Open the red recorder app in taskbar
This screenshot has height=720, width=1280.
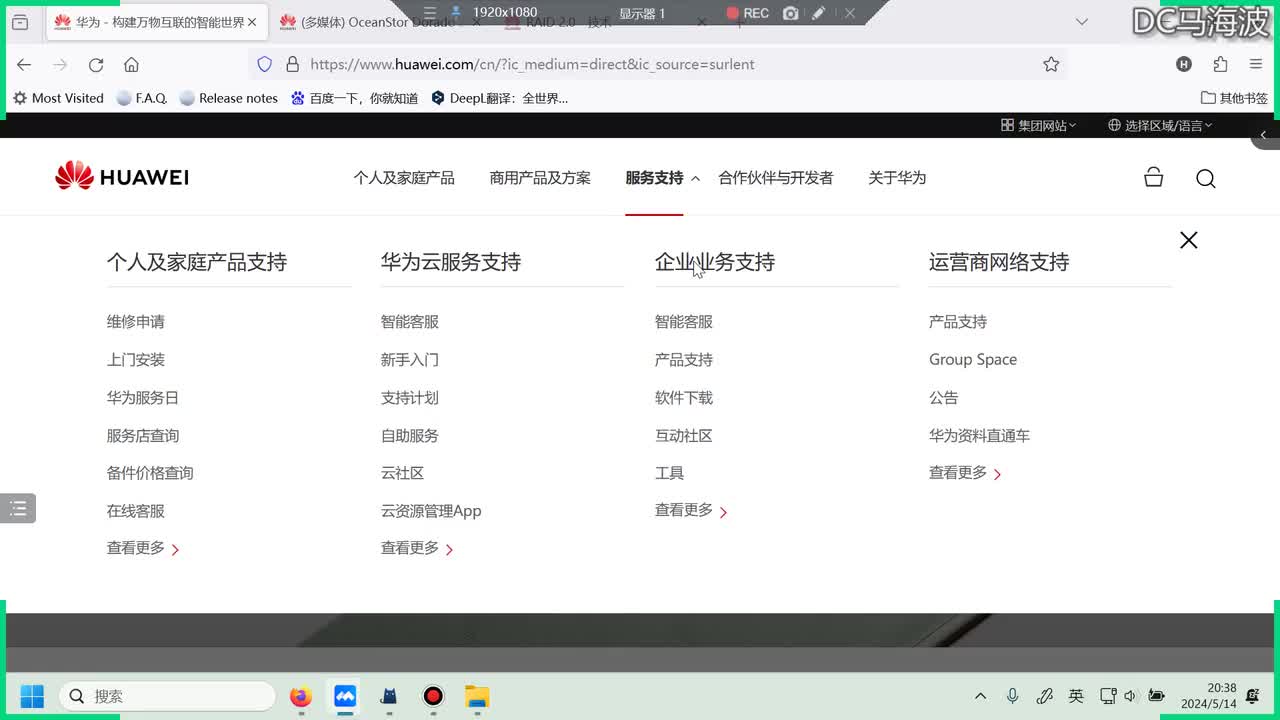tap(433, 696)
